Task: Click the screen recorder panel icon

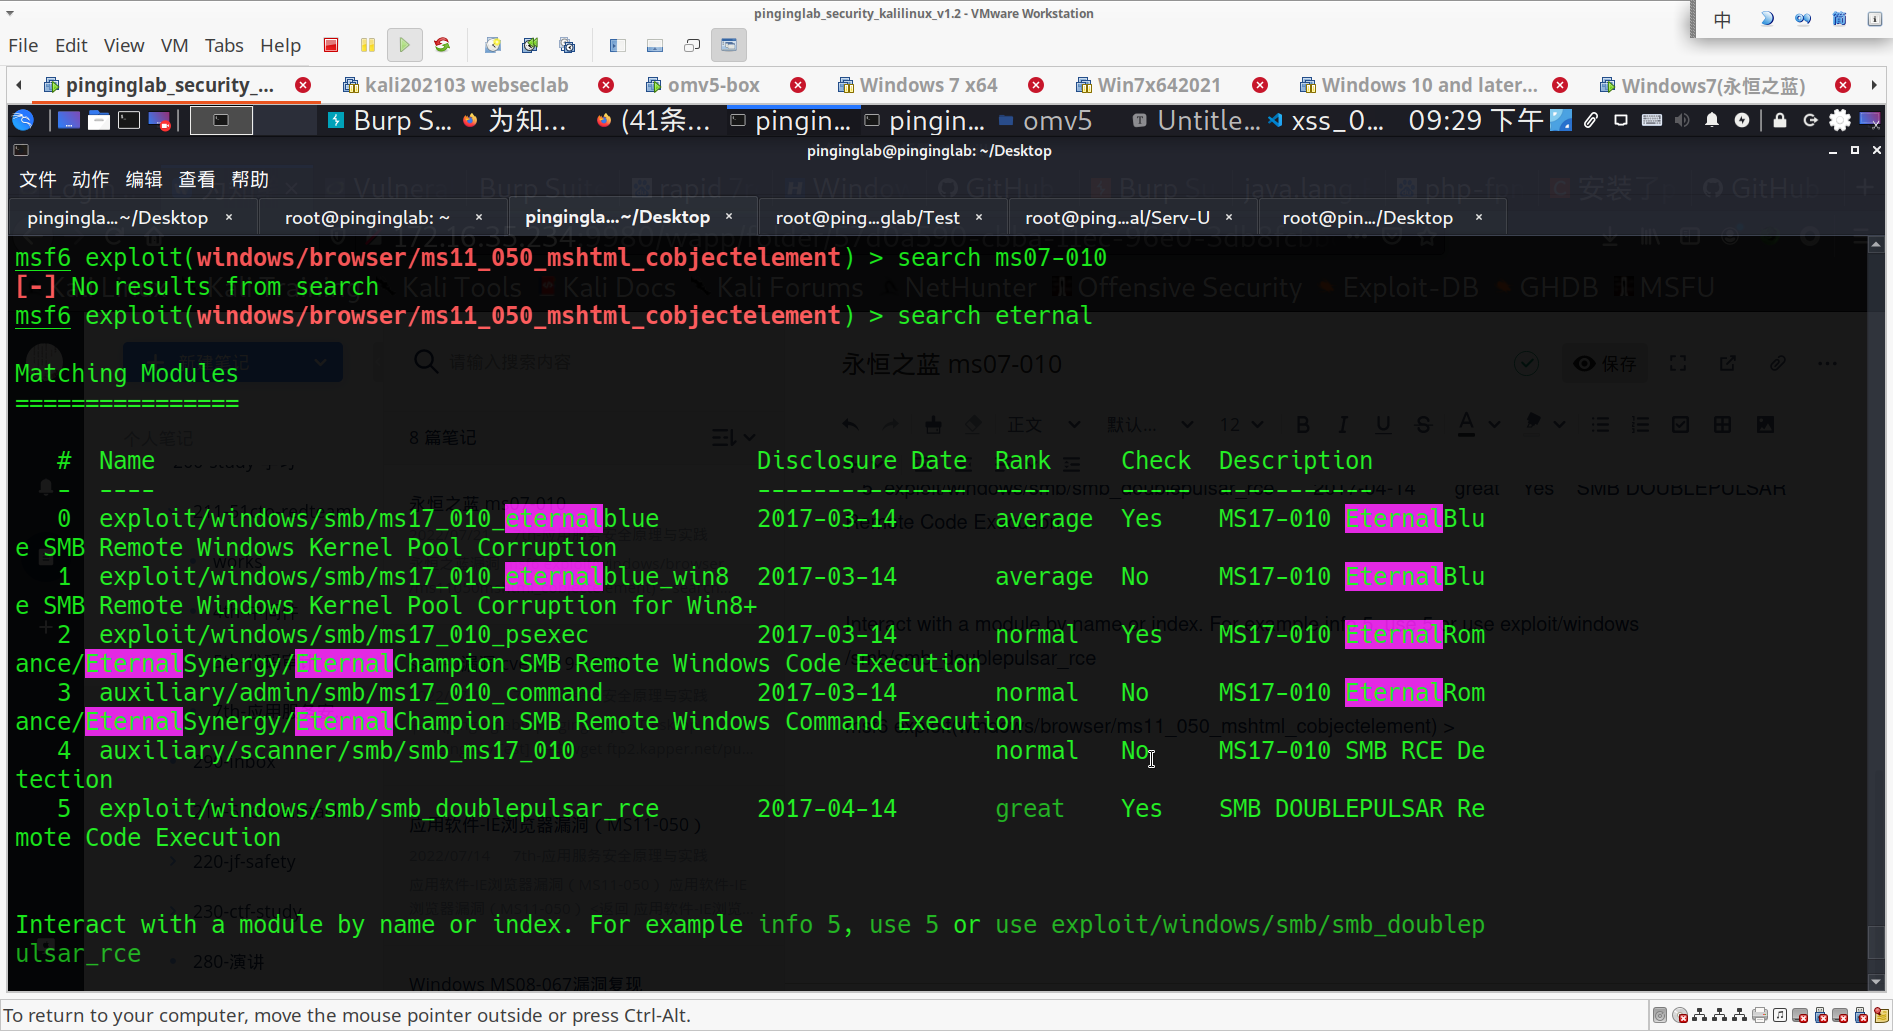Action: tap(160, 121)
